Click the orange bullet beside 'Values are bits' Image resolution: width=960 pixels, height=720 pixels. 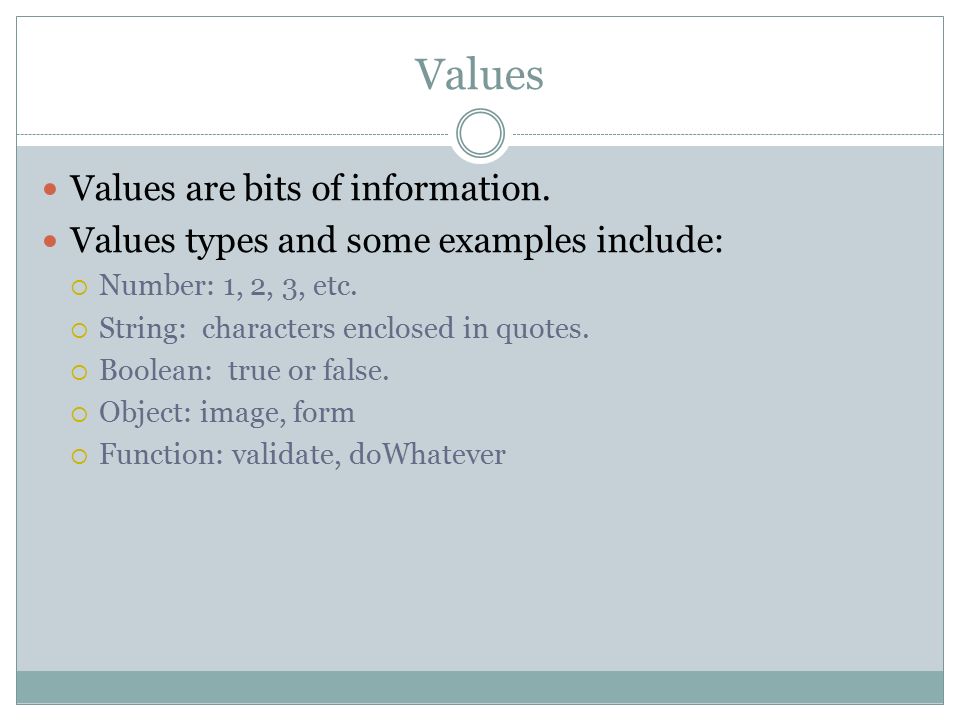[50, 189]
